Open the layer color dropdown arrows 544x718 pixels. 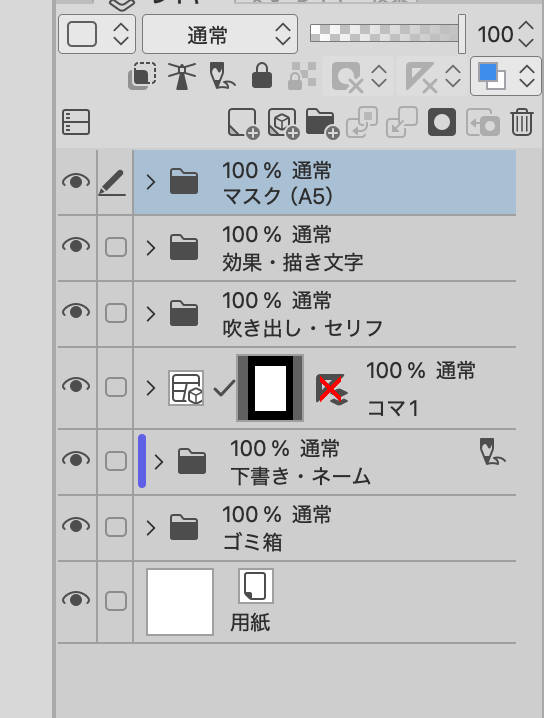click(527, 76)
